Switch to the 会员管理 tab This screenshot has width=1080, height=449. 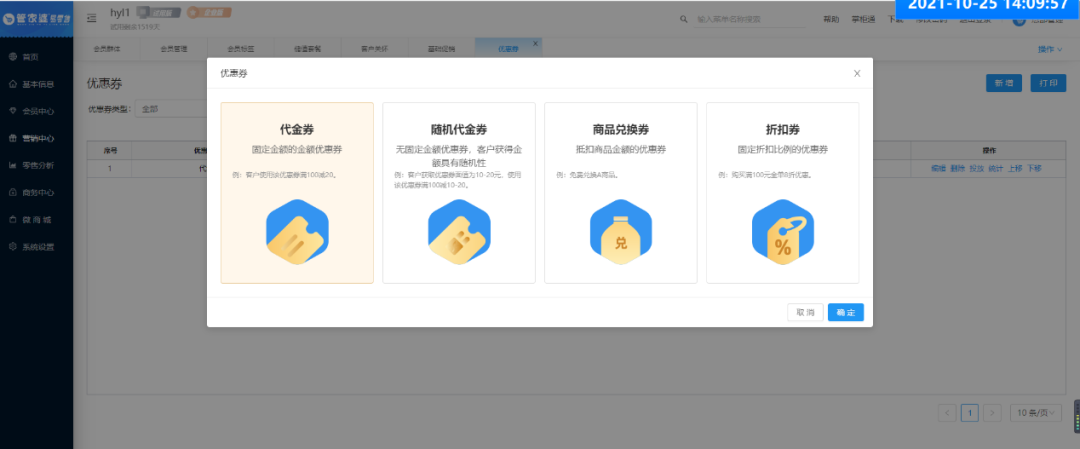click(174, 49)
